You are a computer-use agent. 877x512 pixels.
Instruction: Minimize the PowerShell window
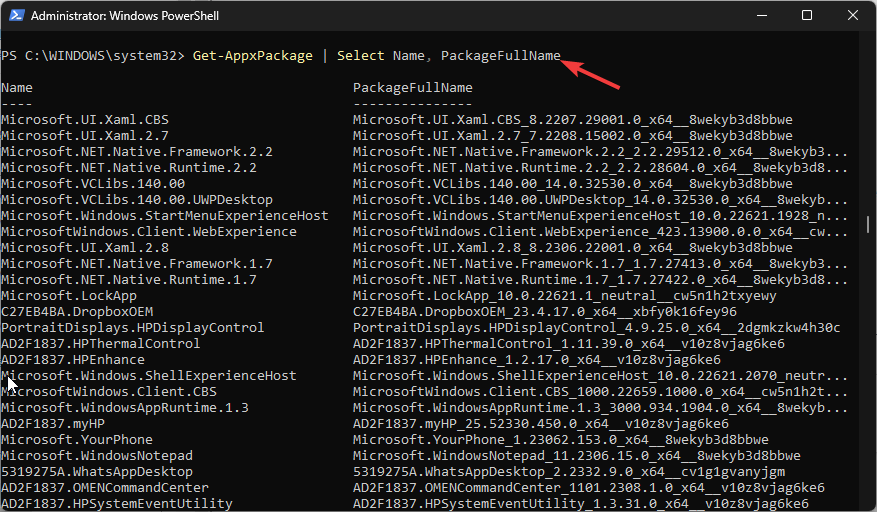[761, 16]
